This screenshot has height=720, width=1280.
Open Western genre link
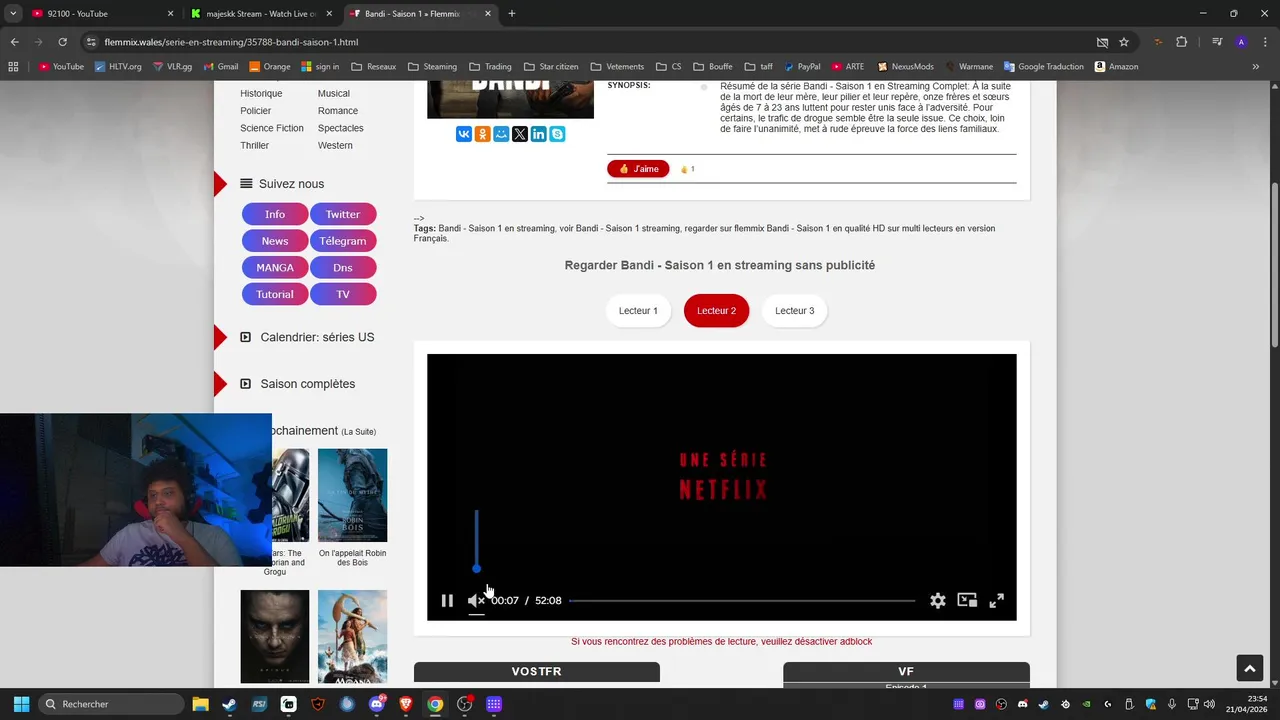[x=335, y=146]
